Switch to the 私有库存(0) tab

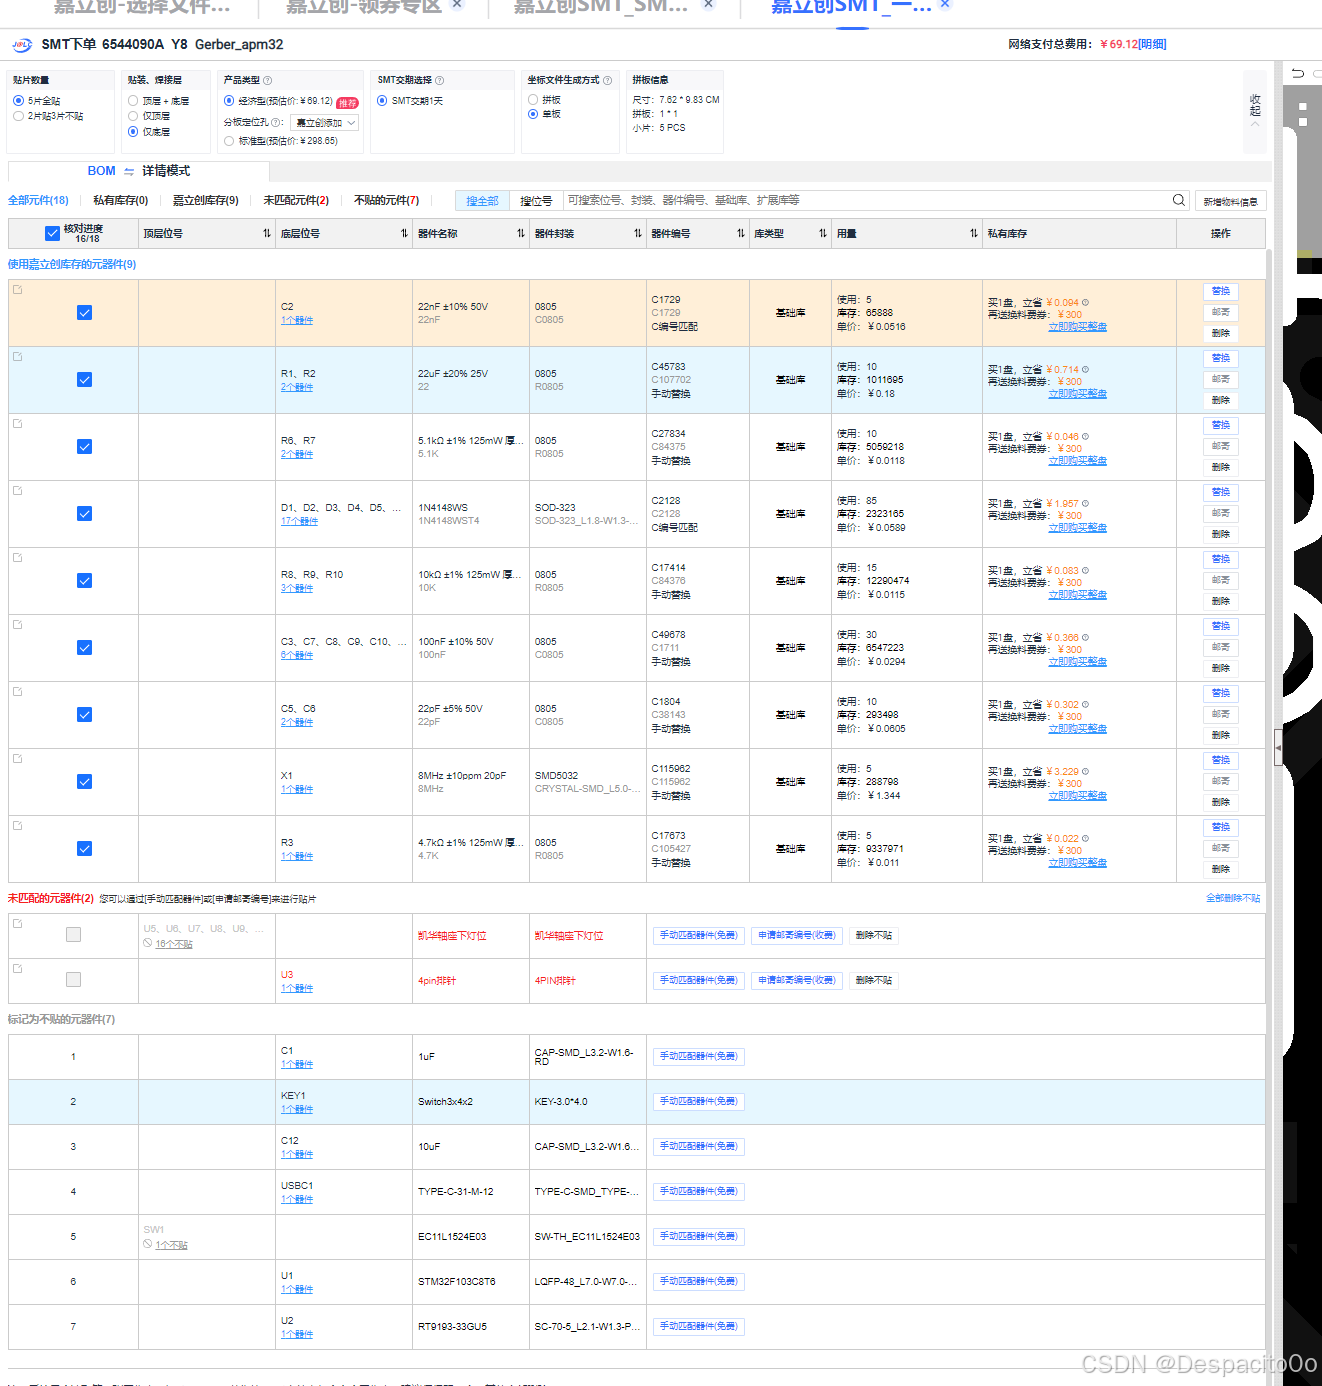(x=120, y=200)
